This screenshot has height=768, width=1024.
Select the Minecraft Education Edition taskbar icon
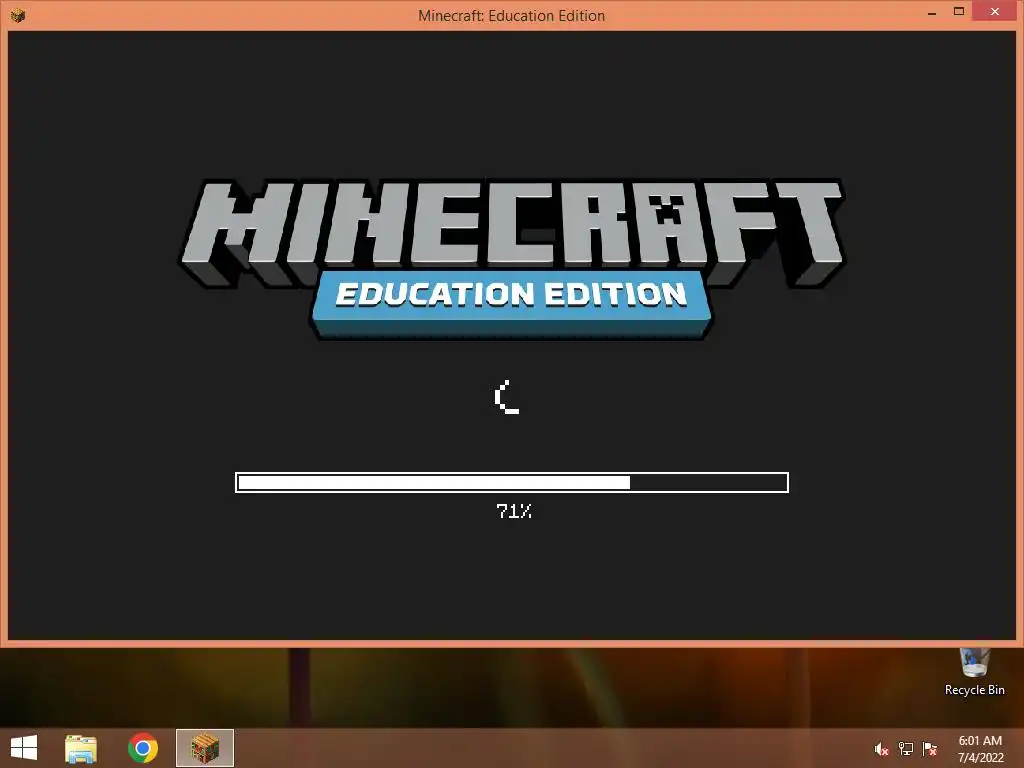coord(205,748)
